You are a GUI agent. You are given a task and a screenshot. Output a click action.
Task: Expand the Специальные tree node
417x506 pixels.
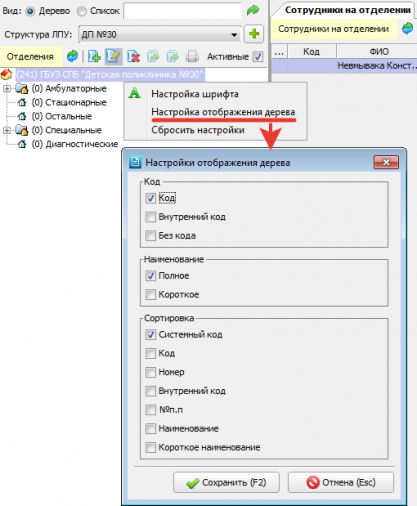coord(7,130)
